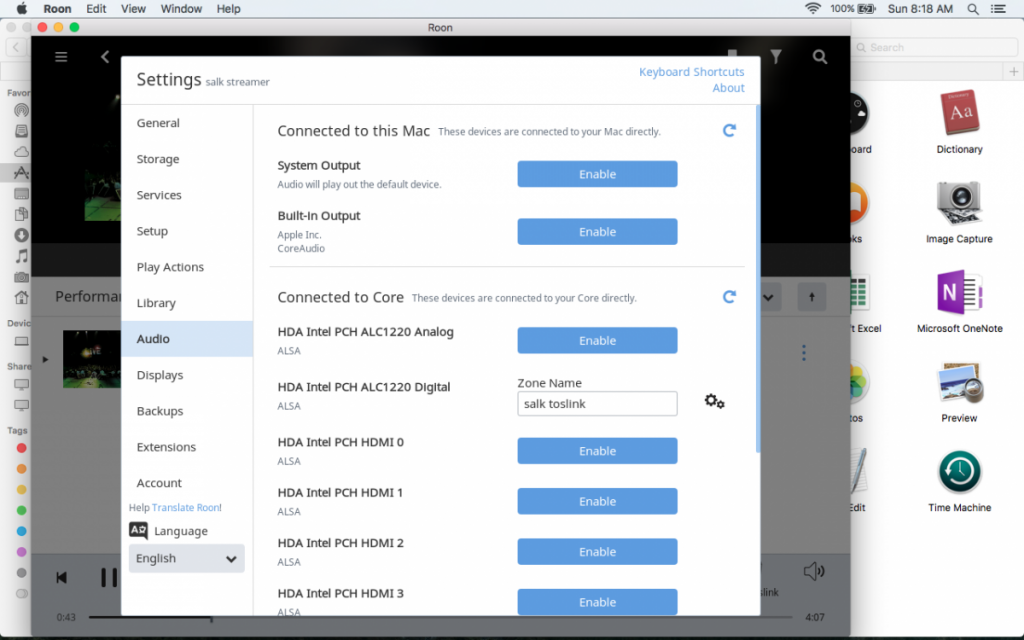Viewport: 1024px width, 640px height.
Task: Seek within the playback progress bar
Action: [x=440, y=616]
